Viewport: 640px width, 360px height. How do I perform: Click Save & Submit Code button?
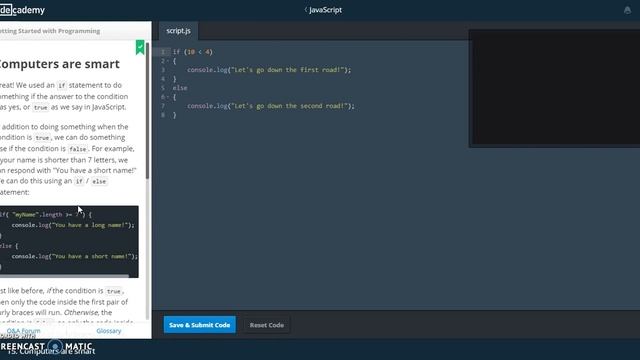pos(200,325)
